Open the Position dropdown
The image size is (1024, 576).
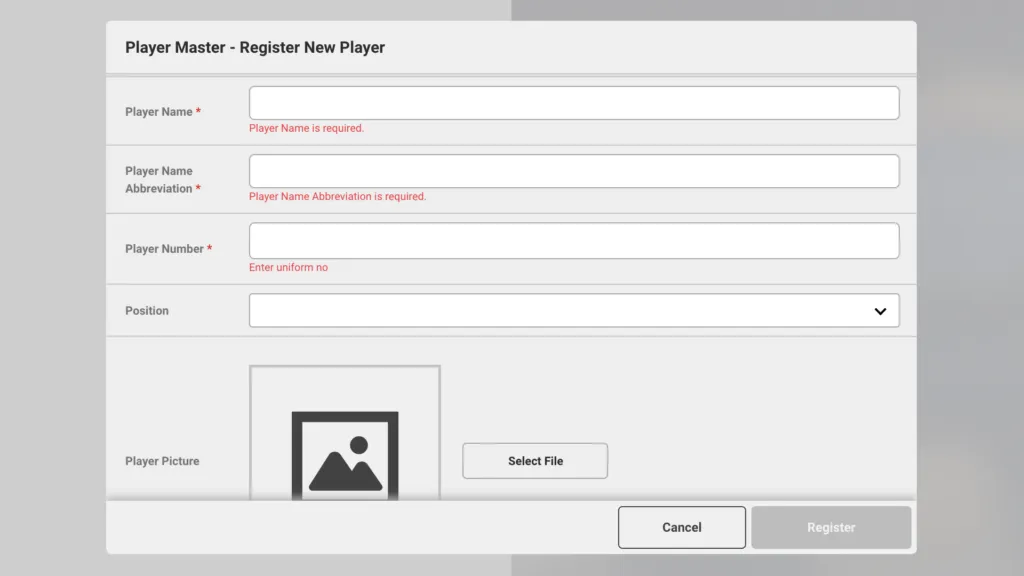573,310
